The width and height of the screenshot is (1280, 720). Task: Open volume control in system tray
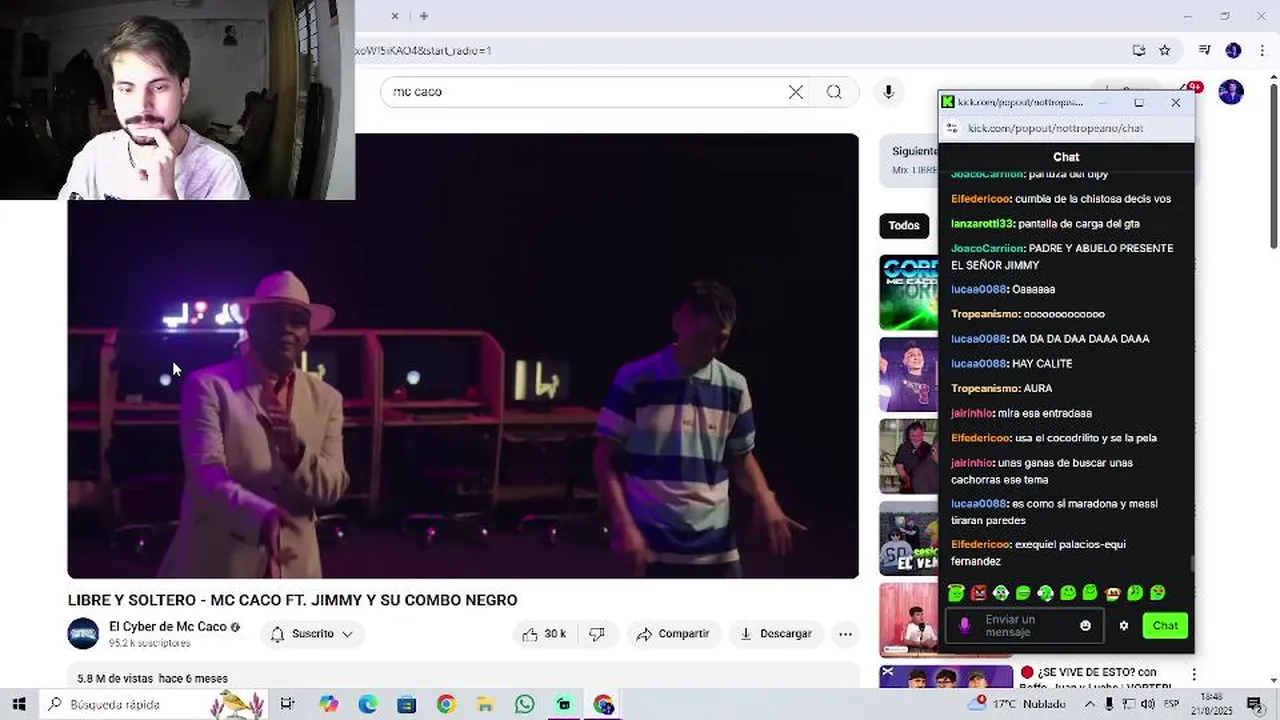pyautogui.click(x=1147, y=704)
